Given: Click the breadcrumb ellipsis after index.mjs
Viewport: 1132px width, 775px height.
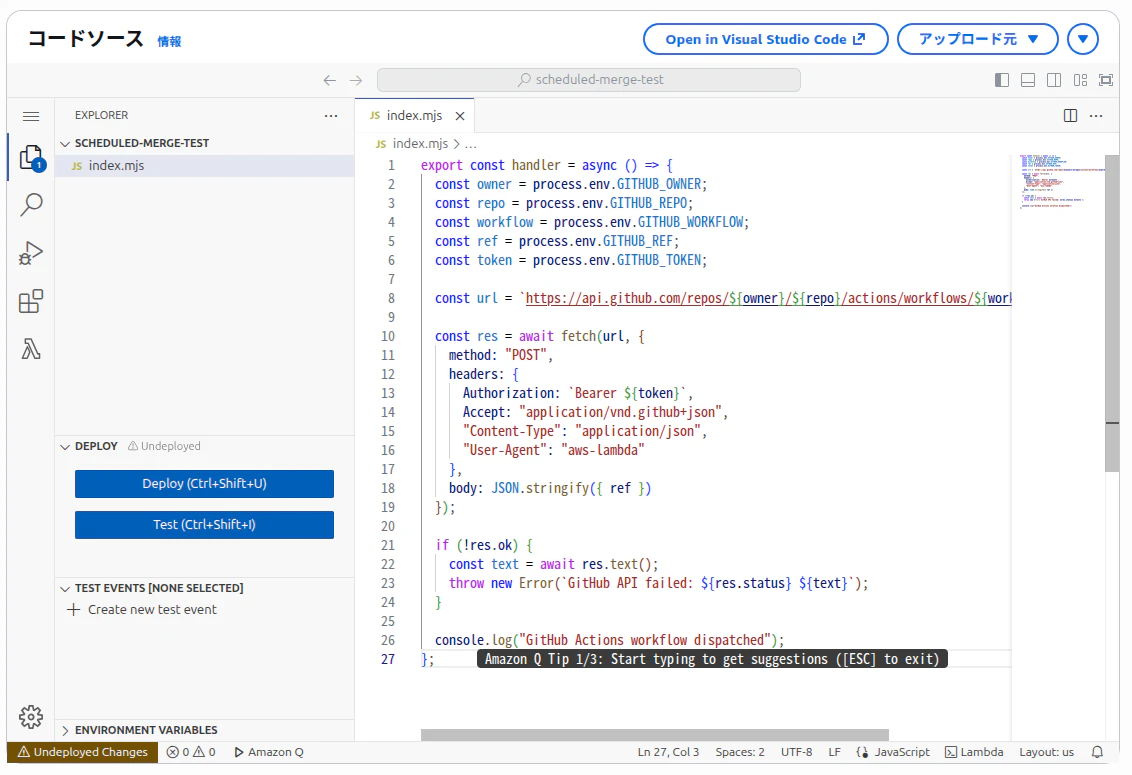Looking at the screenshot, I should tap(471, 144).
